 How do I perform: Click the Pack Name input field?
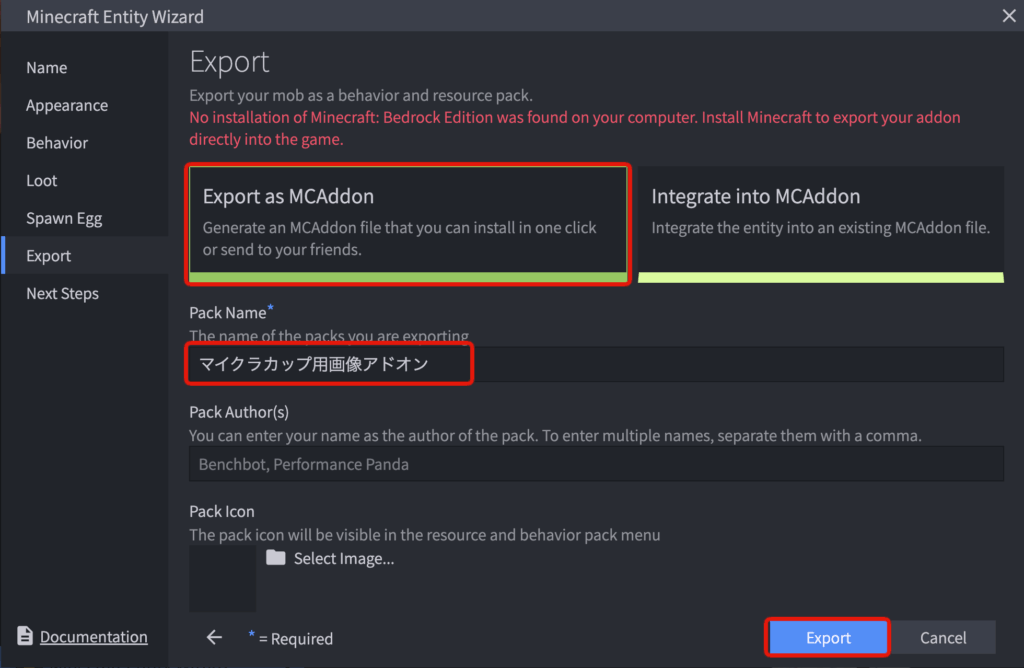point(596,364)
